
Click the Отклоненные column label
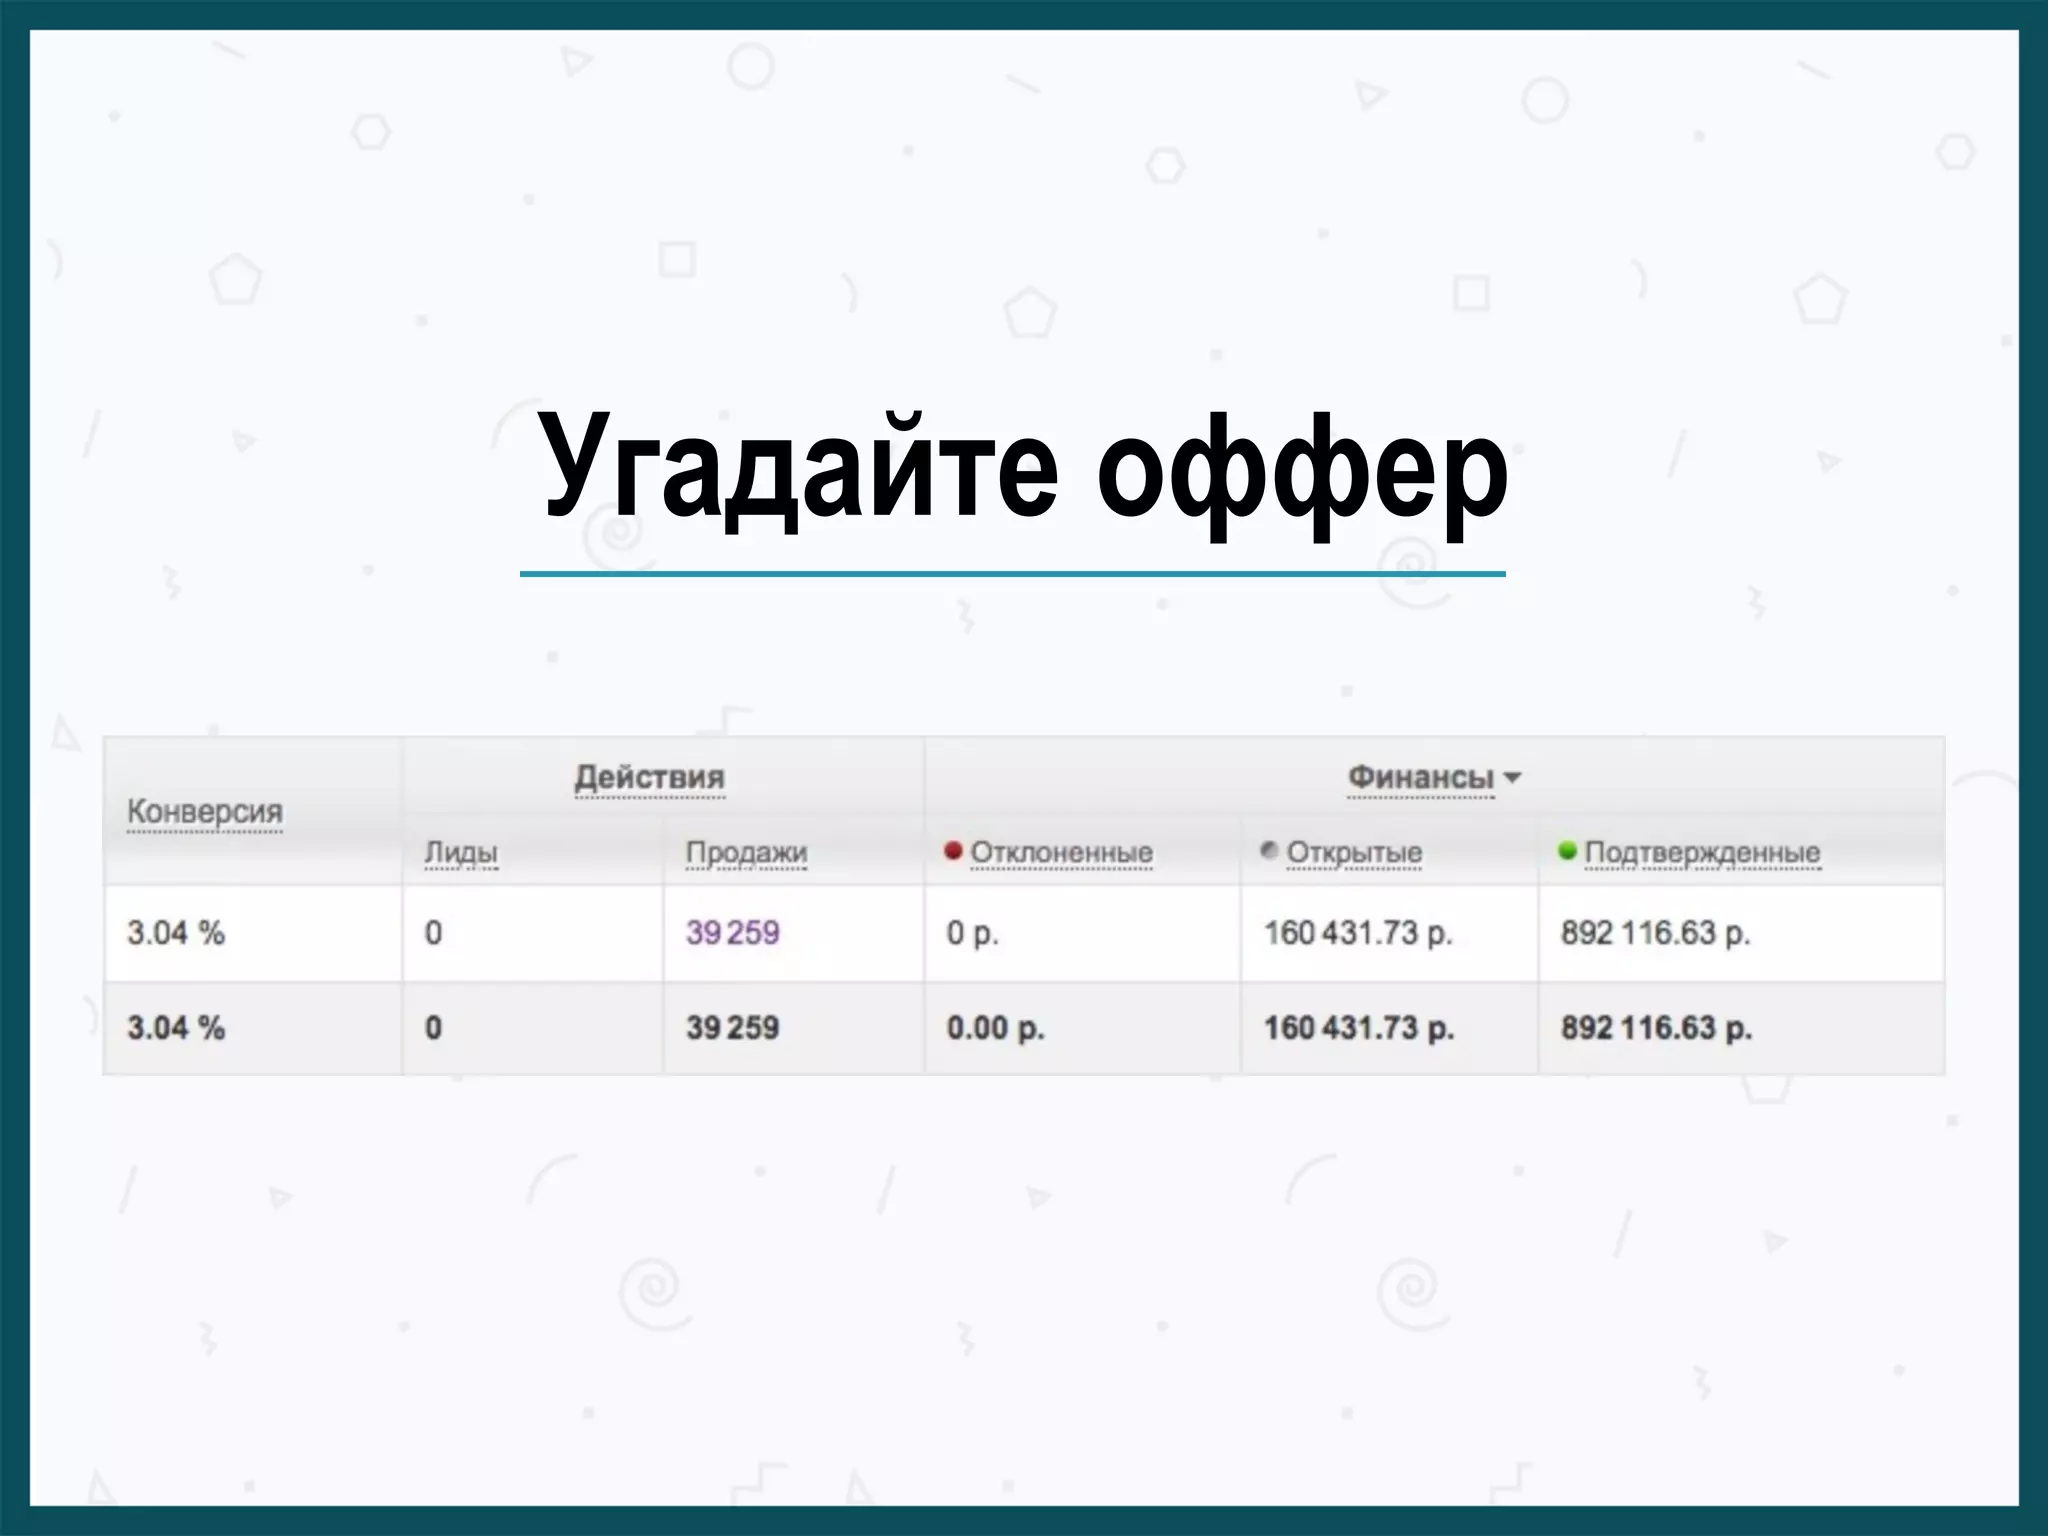tap(1061, 853)
